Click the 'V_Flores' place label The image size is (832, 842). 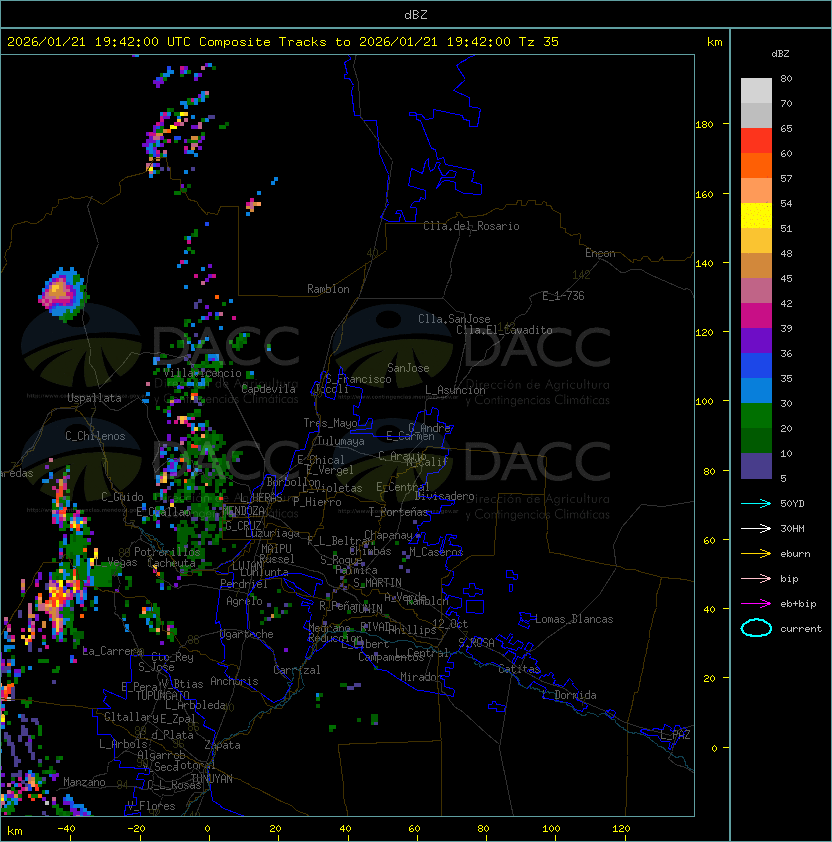(151, 806)
